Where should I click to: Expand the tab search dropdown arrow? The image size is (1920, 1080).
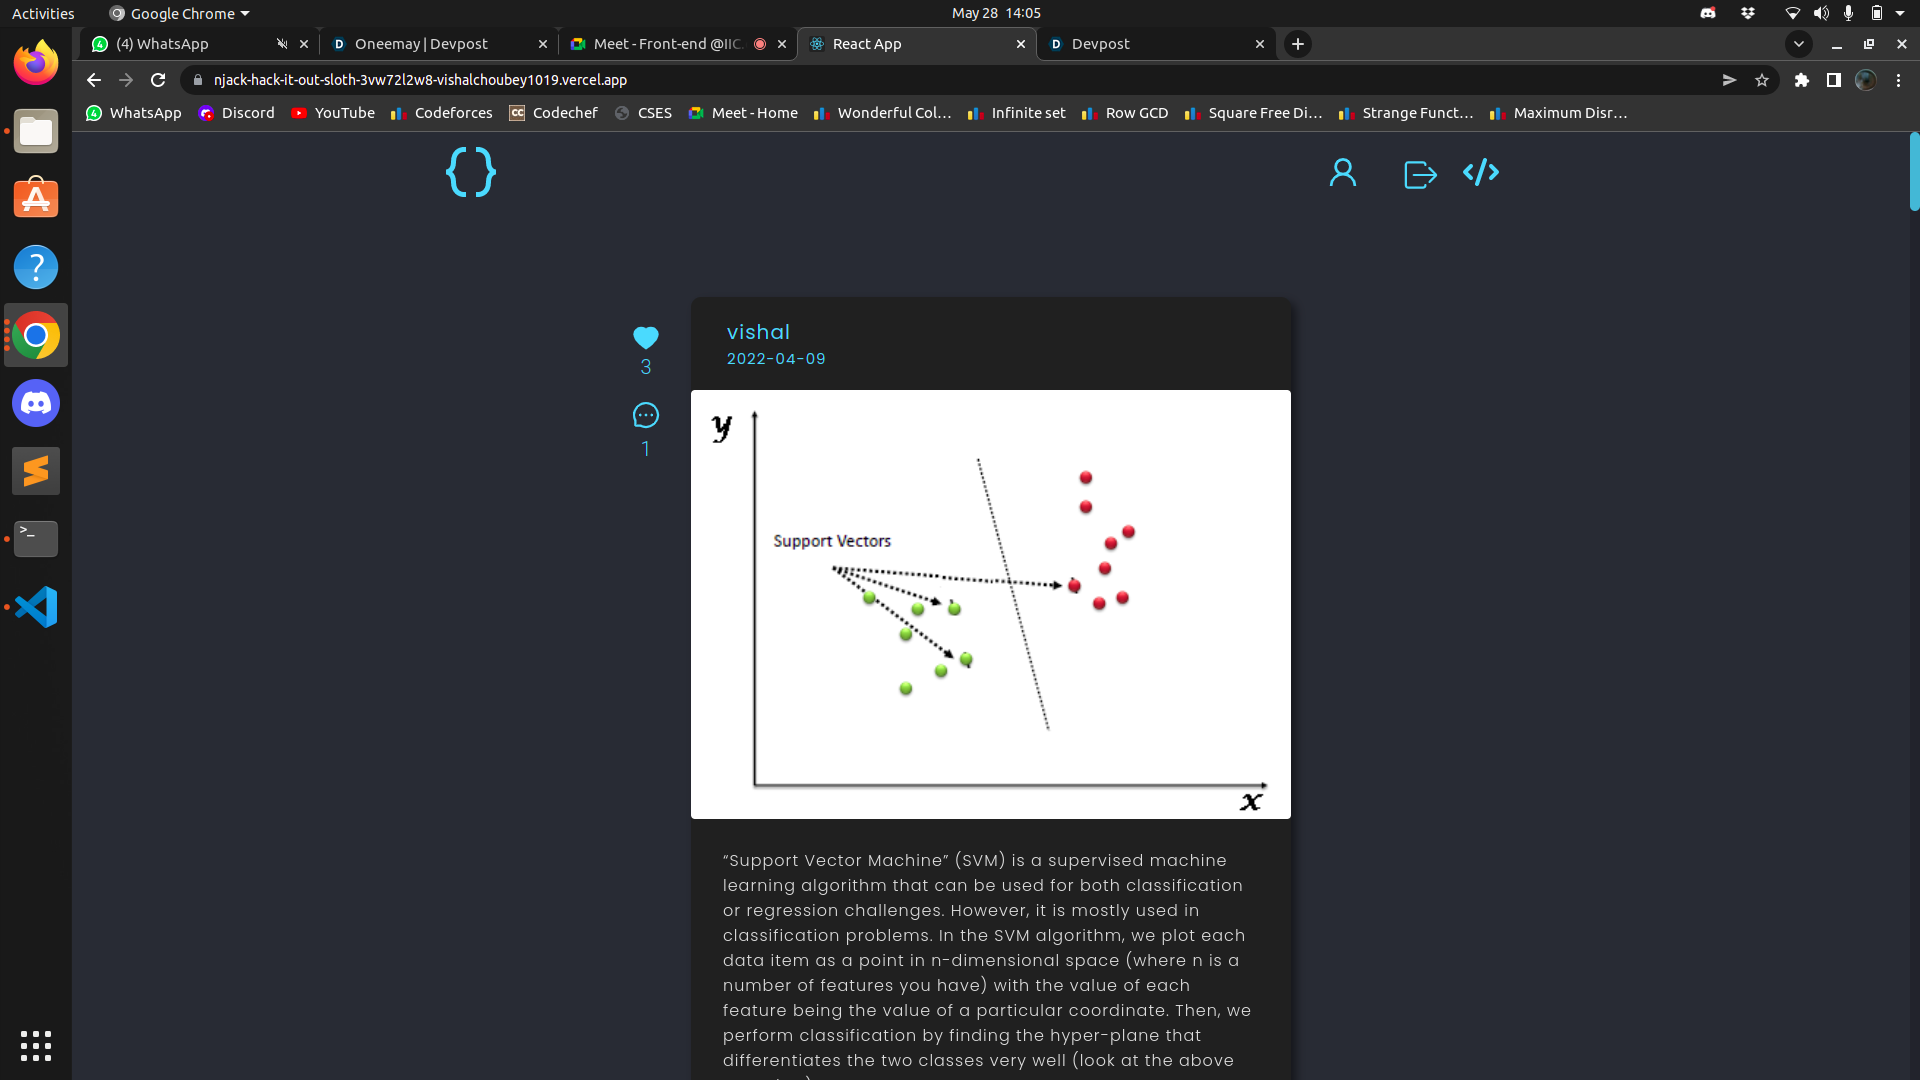(1798, 44)
